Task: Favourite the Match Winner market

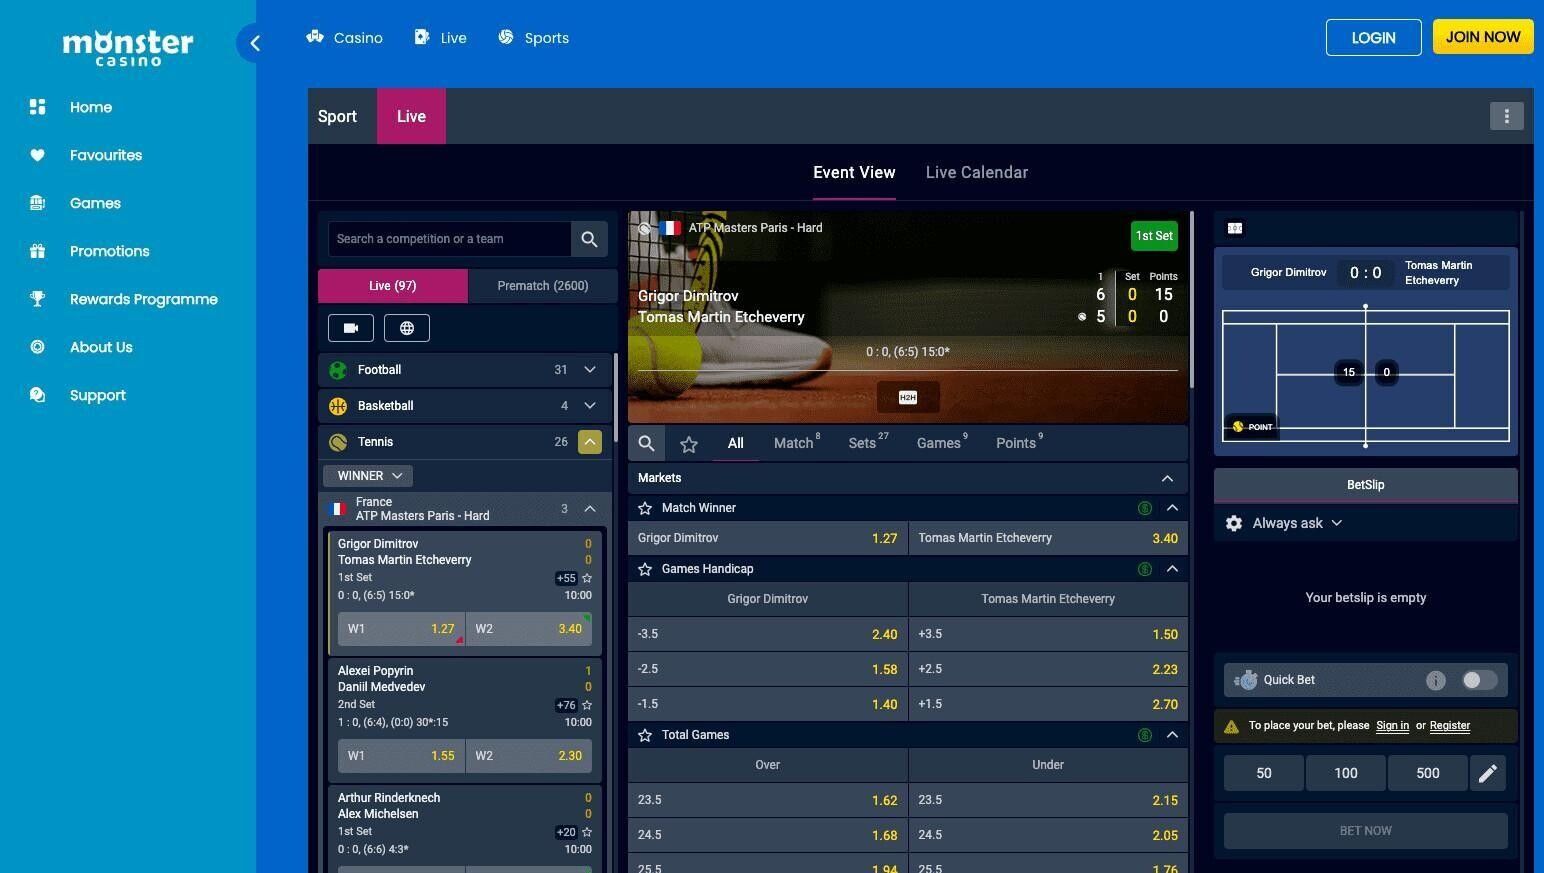Action: coord(645,508)
